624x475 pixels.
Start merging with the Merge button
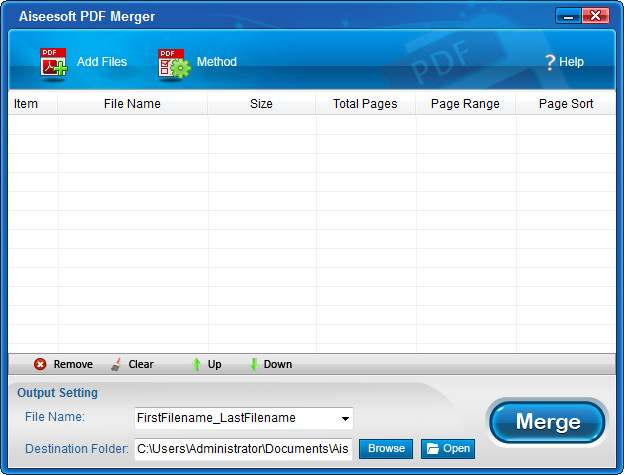[x=548, y=422]
